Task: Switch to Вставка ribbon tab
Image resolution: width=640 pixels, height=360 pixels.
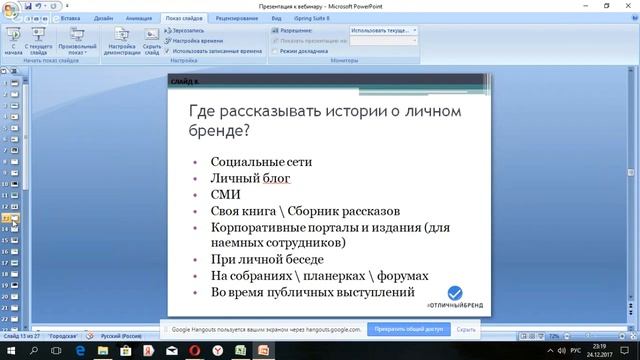Action: pyautogui.click(x=70, y=18)
